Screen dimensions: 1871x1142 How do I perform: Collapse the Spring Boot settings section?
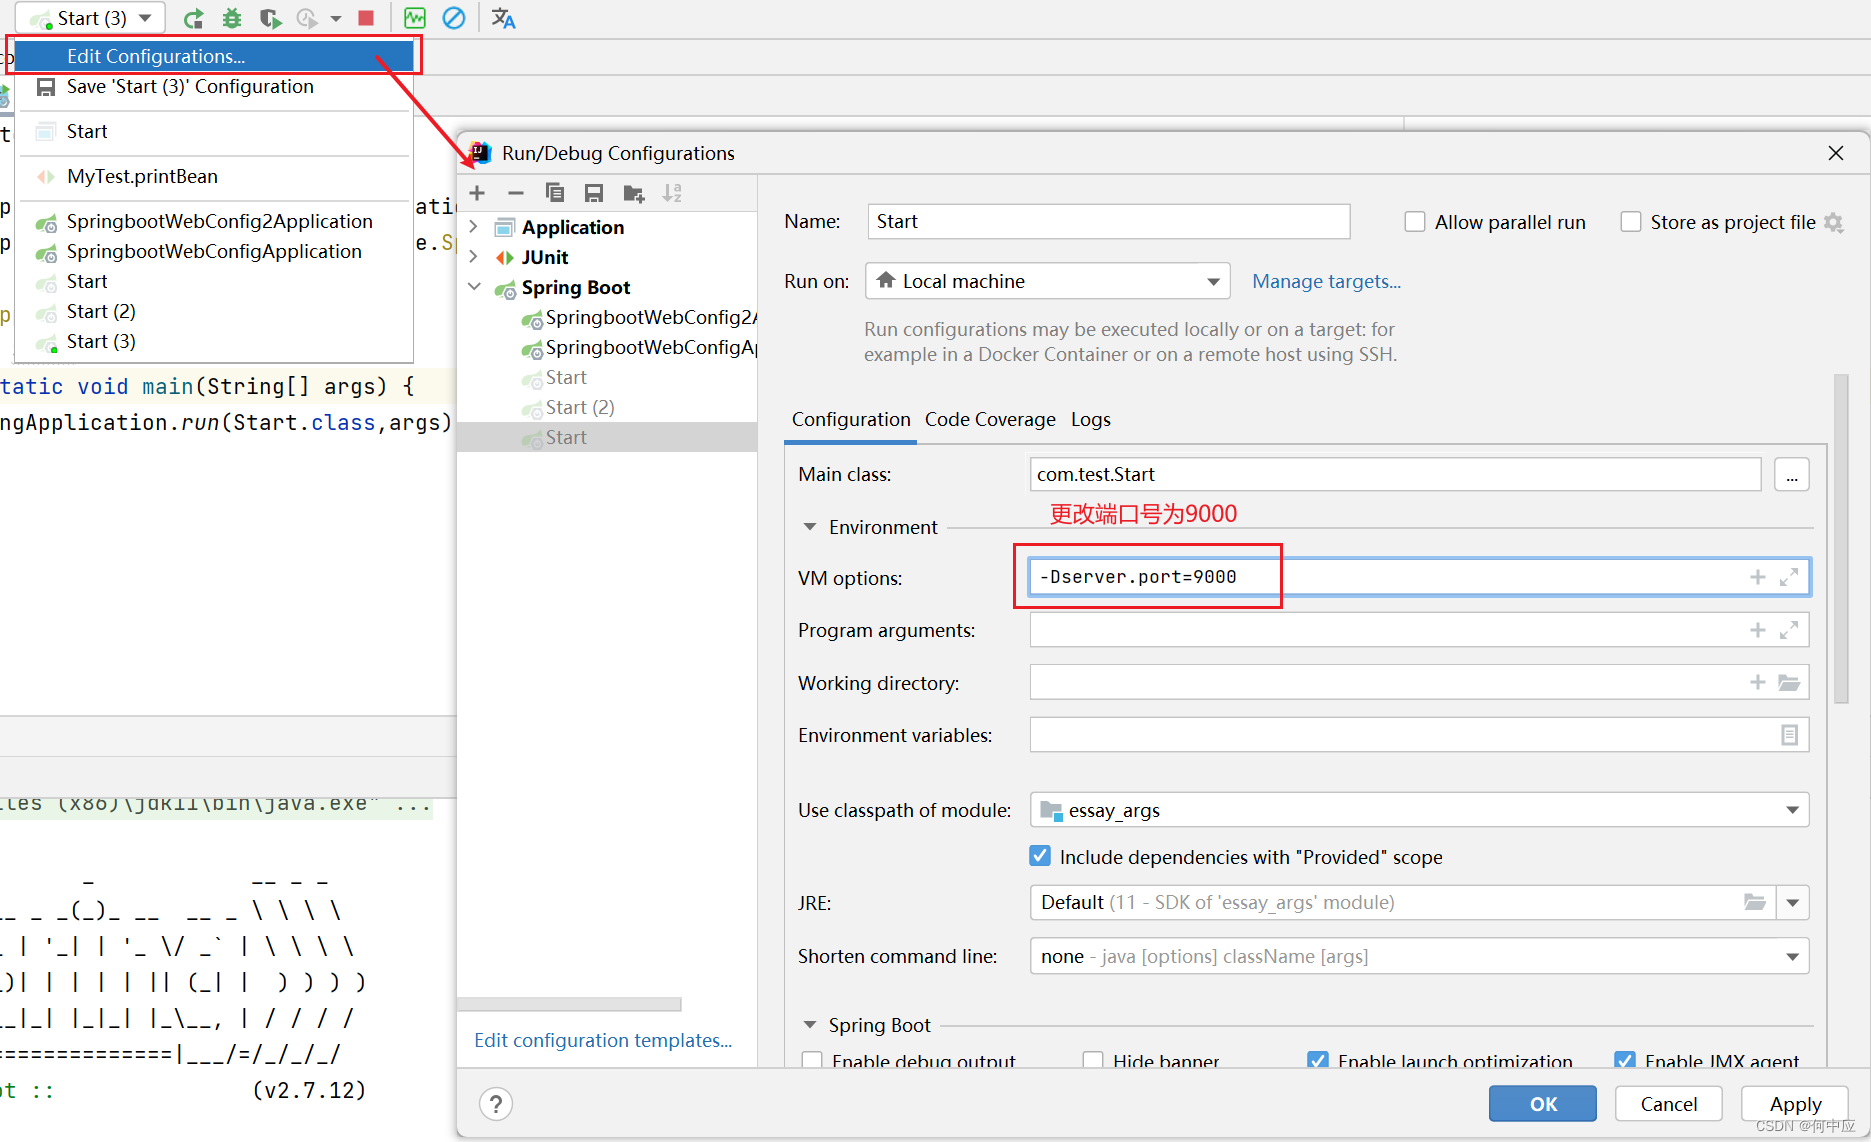coord(810,1025)
